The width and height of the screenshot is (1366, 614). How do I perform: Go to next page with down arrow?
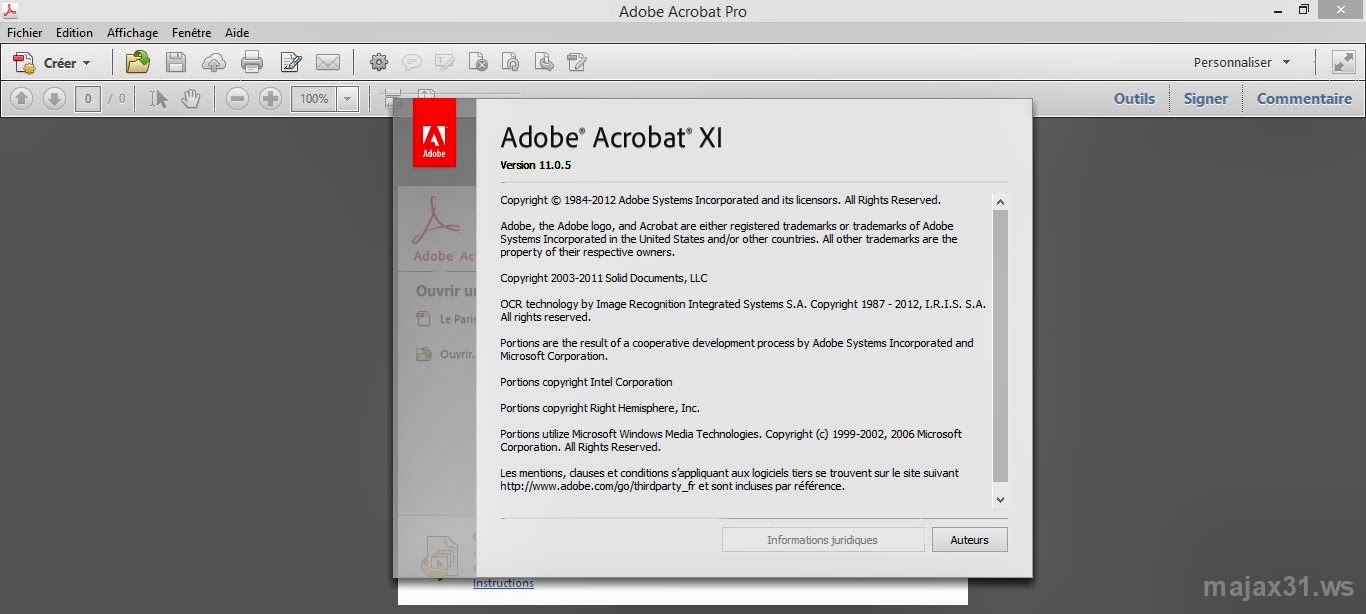coord(54,98)
